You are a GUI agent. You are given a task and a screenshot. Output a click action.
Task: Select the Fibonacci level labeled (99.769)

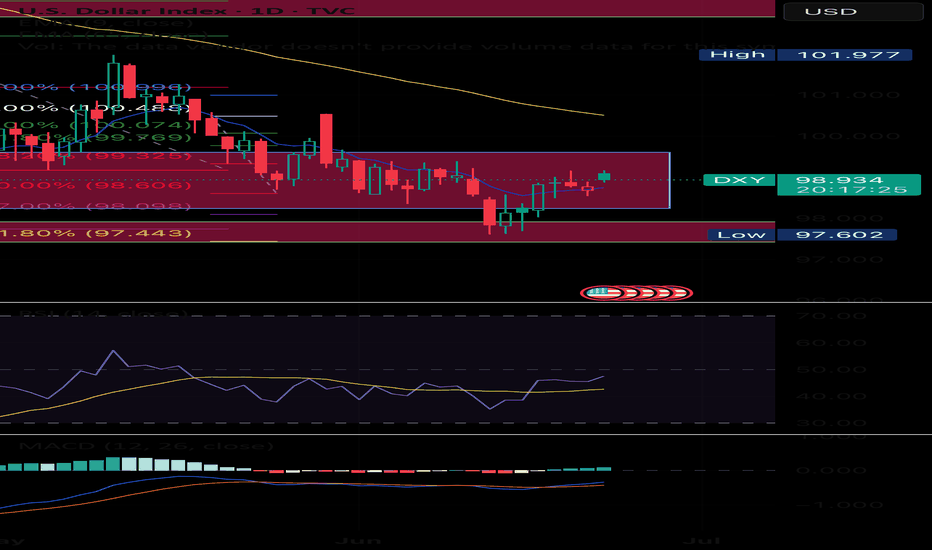click(95, 138)
